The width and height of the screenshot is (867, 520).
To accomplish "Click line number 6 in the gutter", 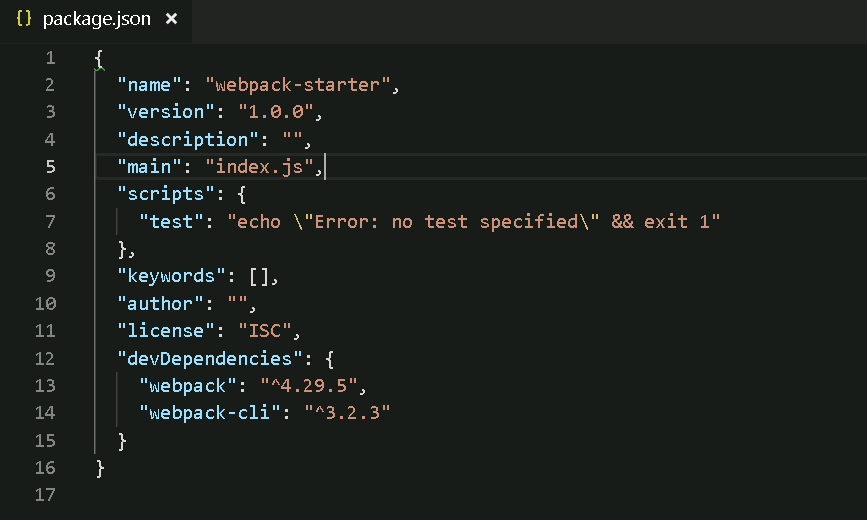I will 50,193.
